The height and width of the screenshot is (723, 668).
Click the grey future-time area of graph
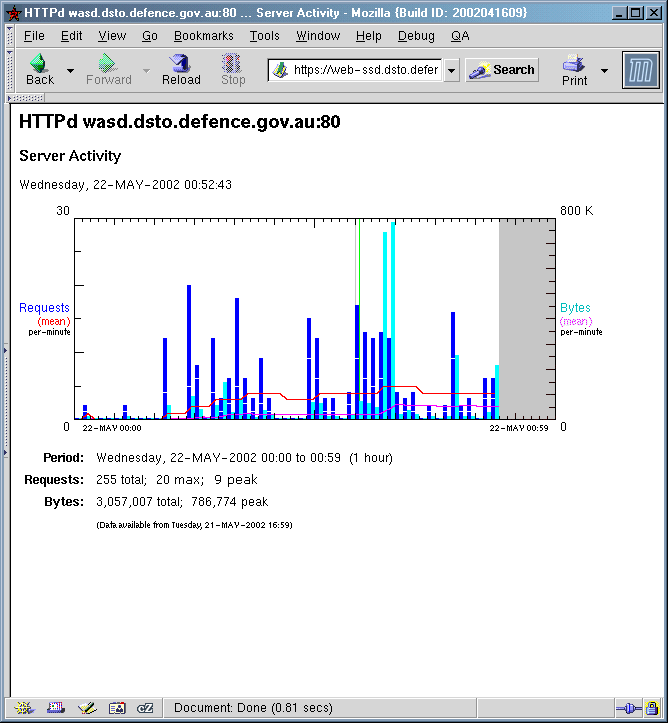coord(526,319)
